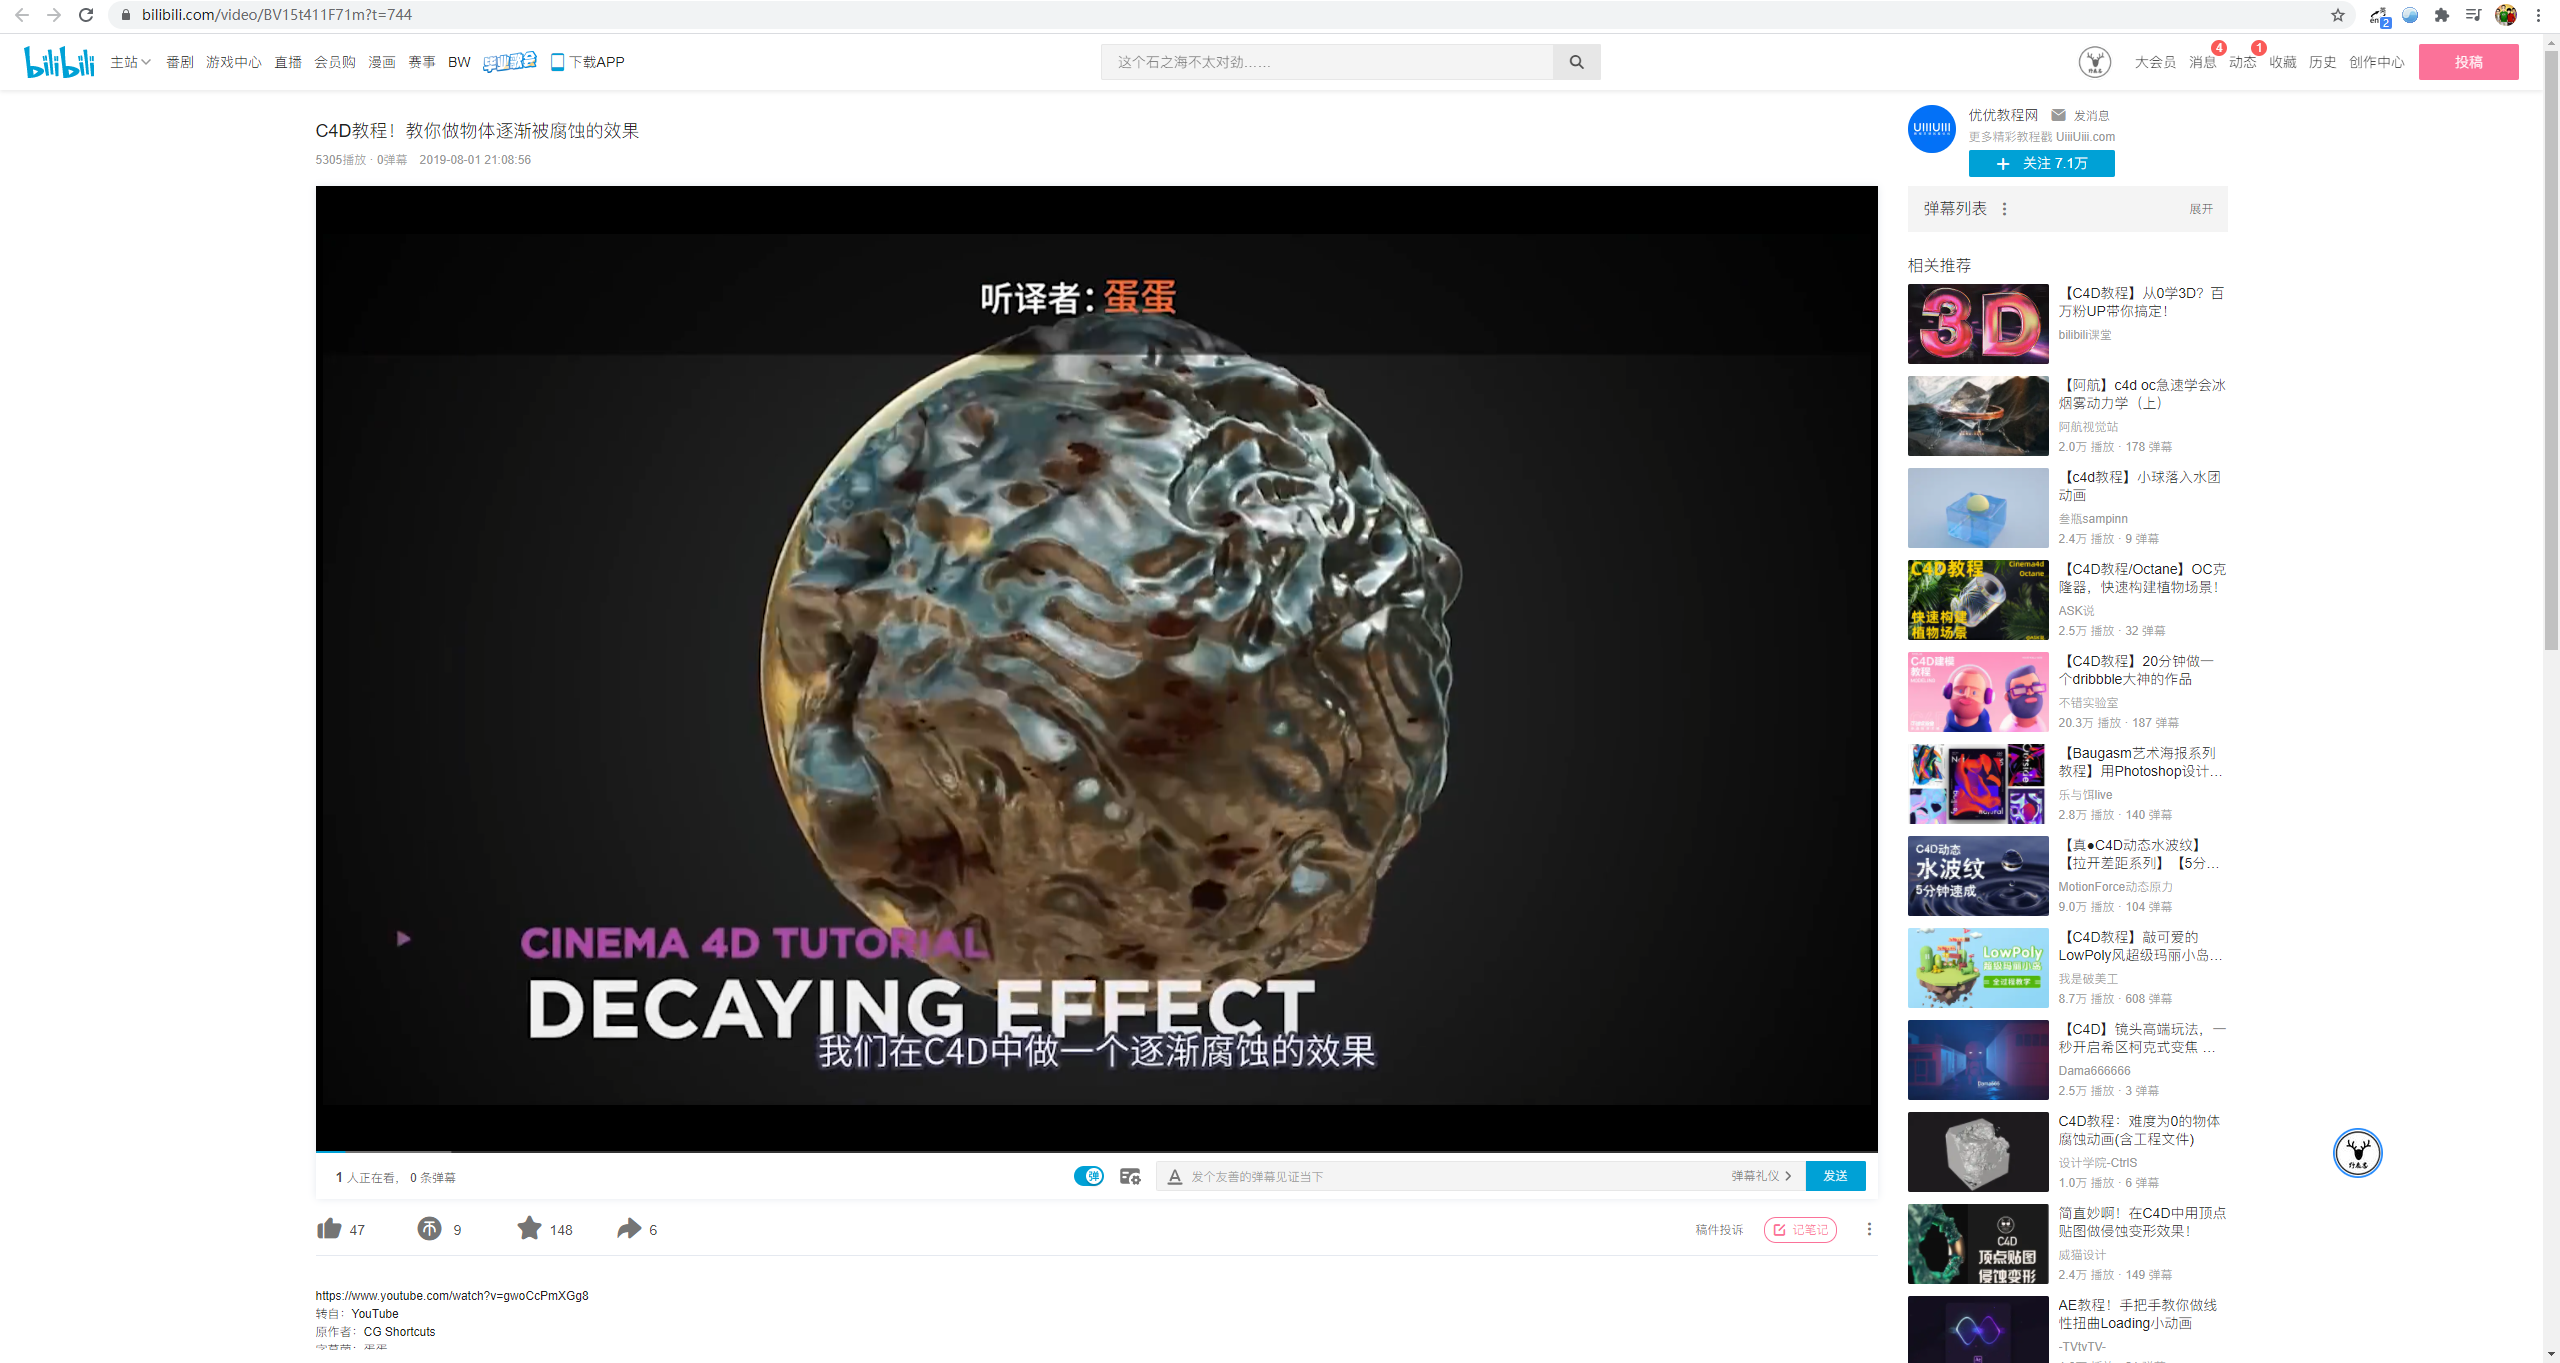
Task: Give a coin to the video
Action: [x=429, y=1229]
